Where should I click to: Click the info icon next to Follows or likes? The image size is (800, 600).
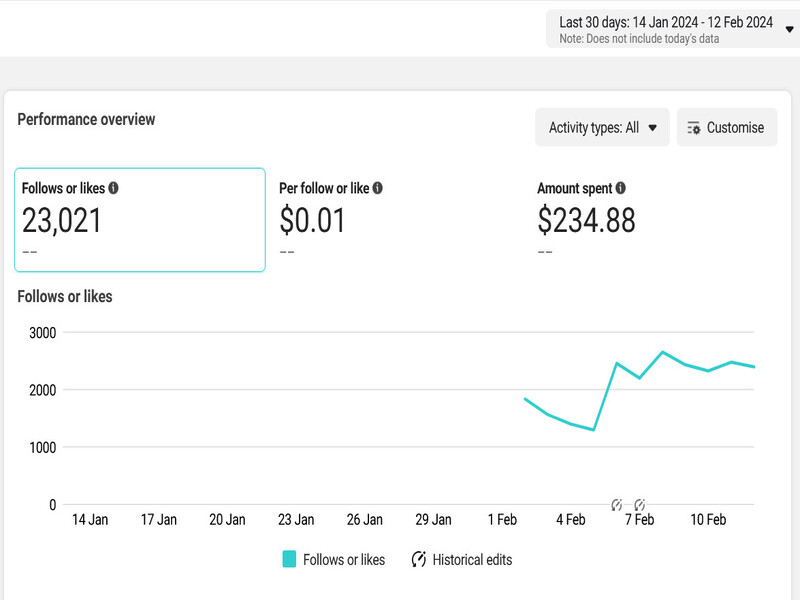[111, 188]
